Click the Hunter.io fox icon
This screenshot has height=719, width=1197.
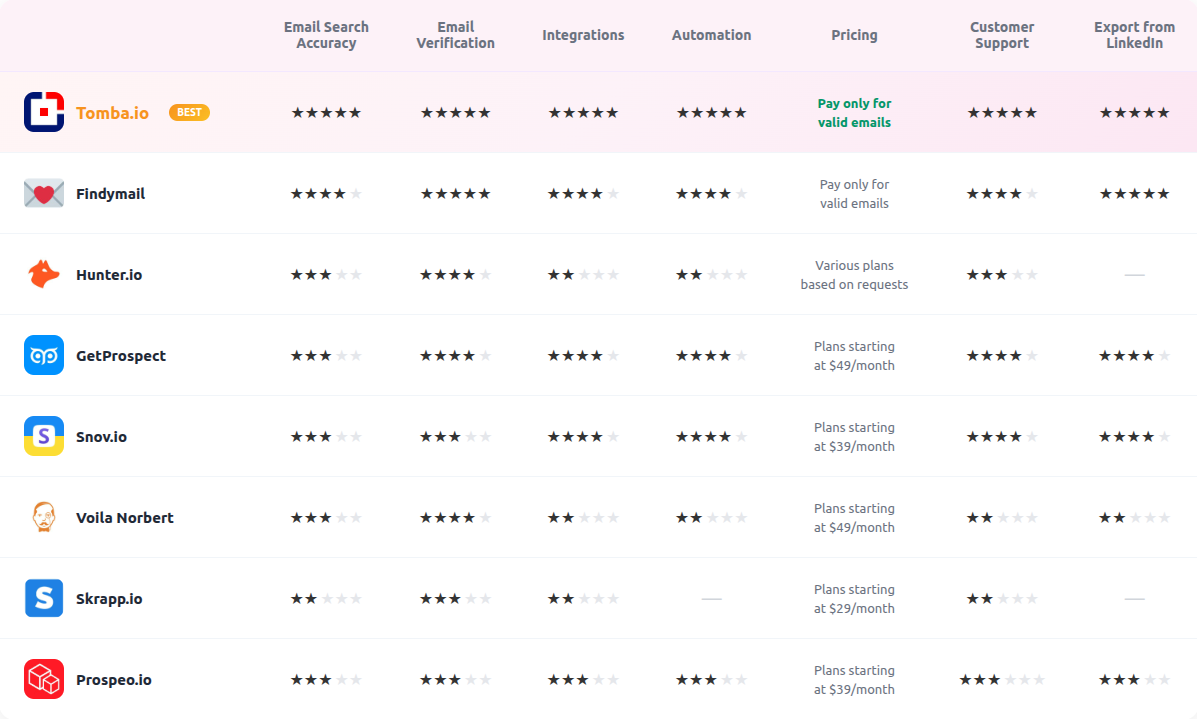click(44, 274)
